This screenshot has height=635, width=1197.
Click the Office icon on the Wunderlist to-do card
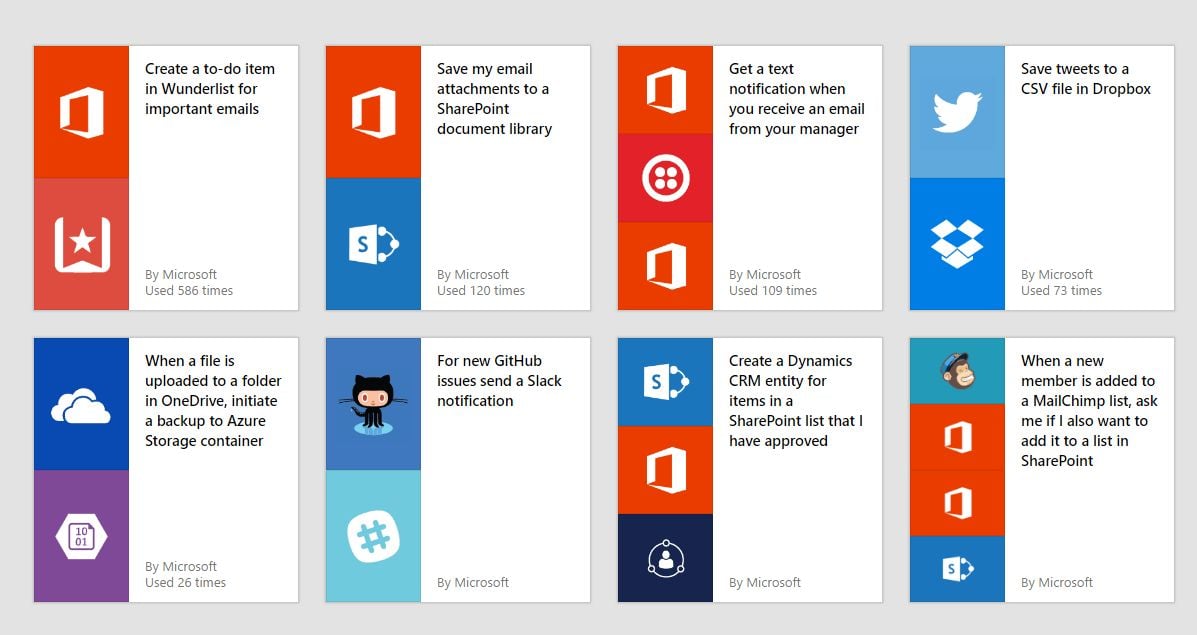tap(82, 112)
